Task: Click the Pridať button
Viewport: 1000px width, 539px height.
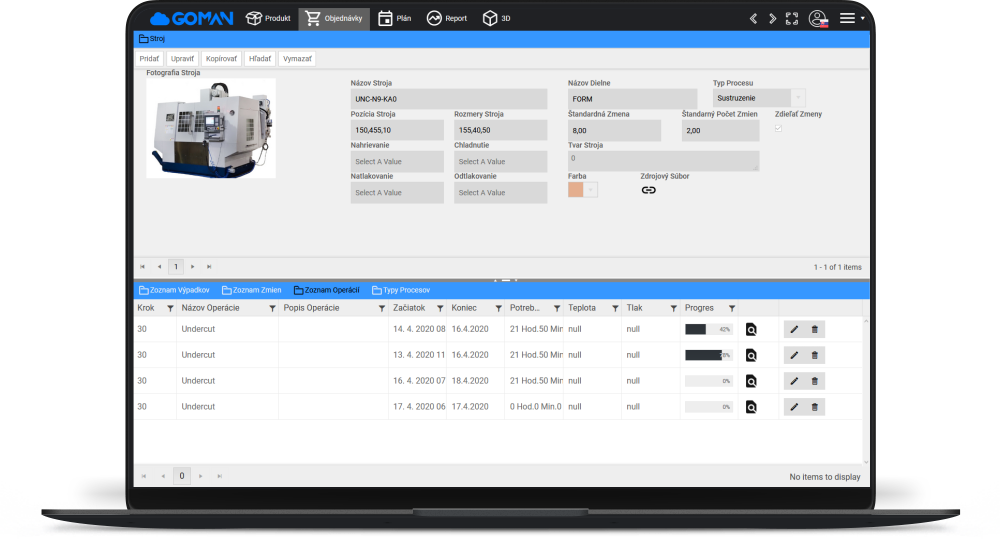Action: click(x=149, y=59)
